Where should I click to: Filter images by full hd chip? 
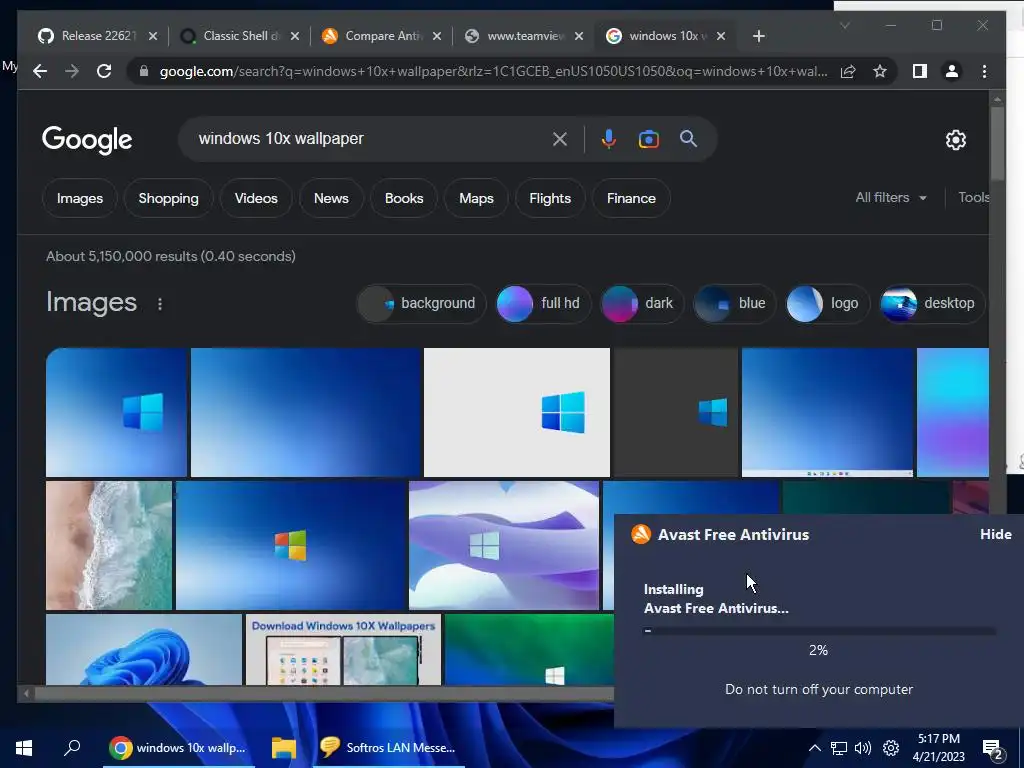(x=543, y=303)
